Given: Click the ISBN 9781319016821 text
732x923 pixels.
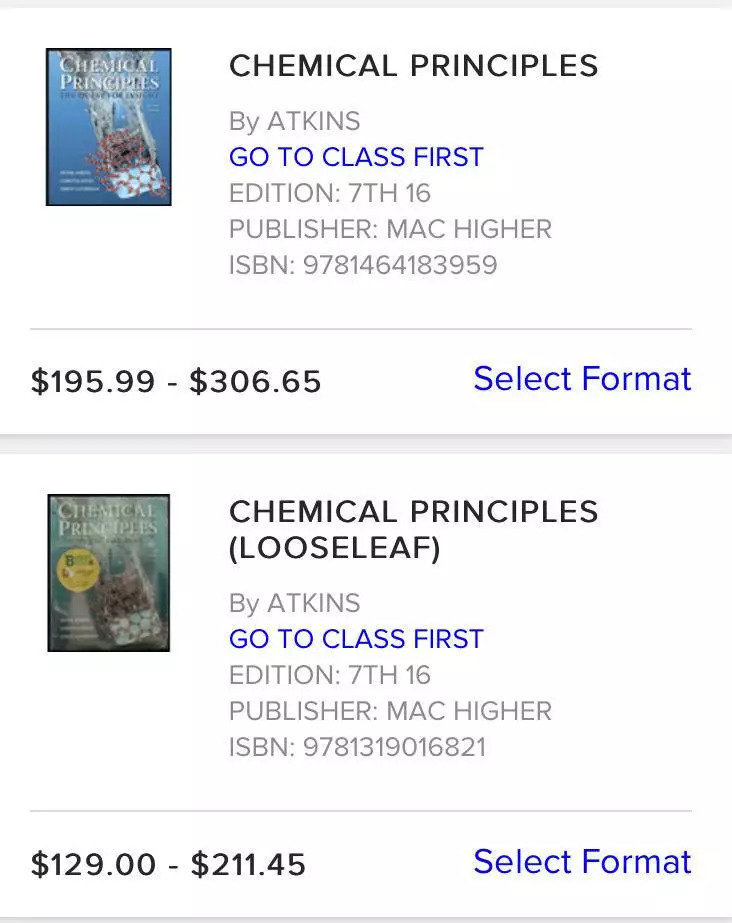Looking at the screenshot, I should pyautogui.click(x=357, y=747).
